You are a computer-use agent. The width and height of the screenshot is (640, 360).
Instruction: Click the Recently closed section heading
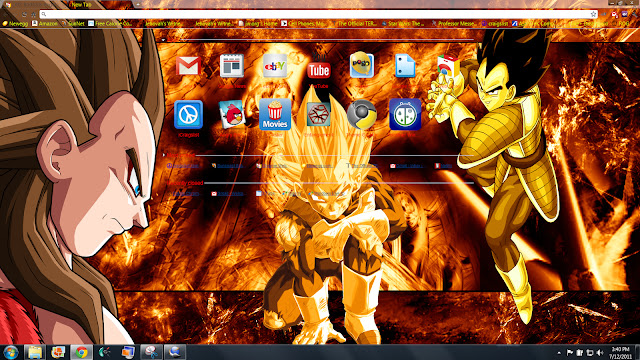click(185, 183)
